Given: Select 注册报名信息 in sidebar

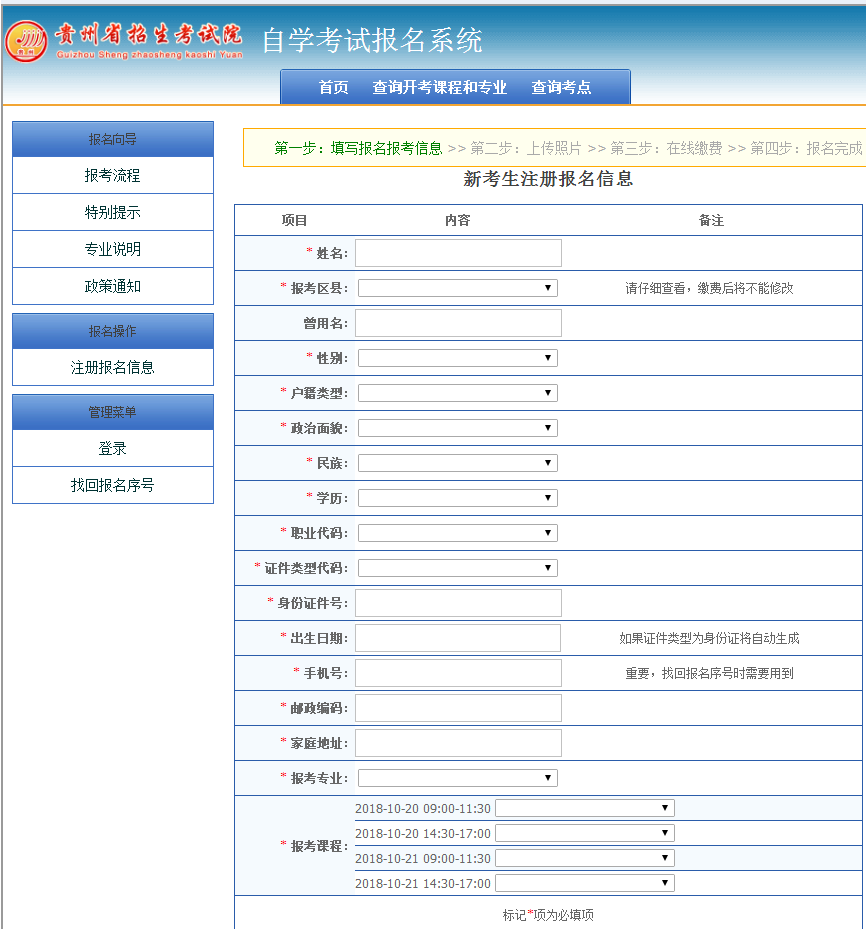Looking at the screenshot, I should point(113,368).
